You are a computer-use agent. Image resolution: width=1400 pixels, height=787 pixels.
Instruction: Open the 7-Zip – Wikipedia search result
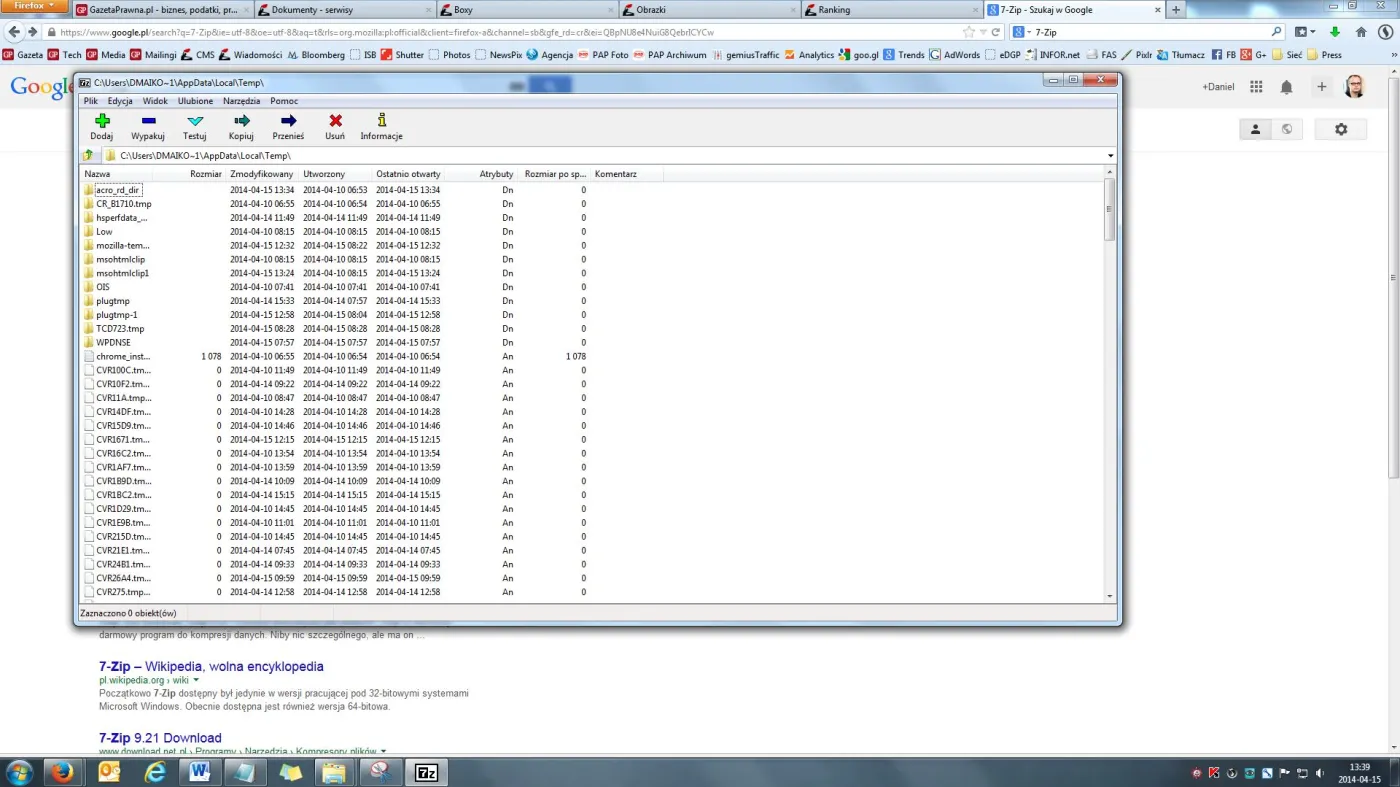(211, 666)
